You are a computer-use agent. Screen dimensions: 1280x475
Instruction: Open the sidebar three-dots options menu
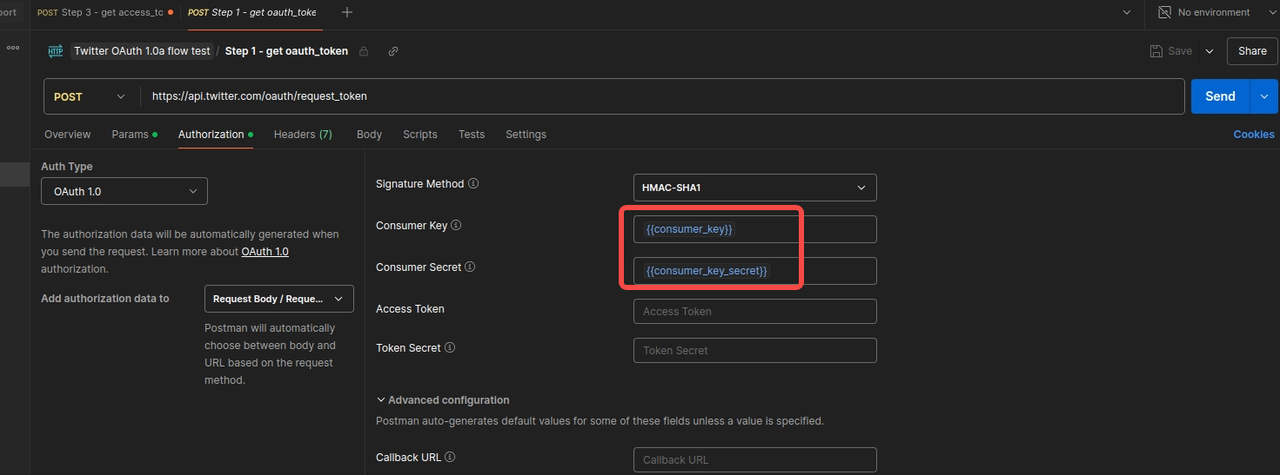click(13, 47)
